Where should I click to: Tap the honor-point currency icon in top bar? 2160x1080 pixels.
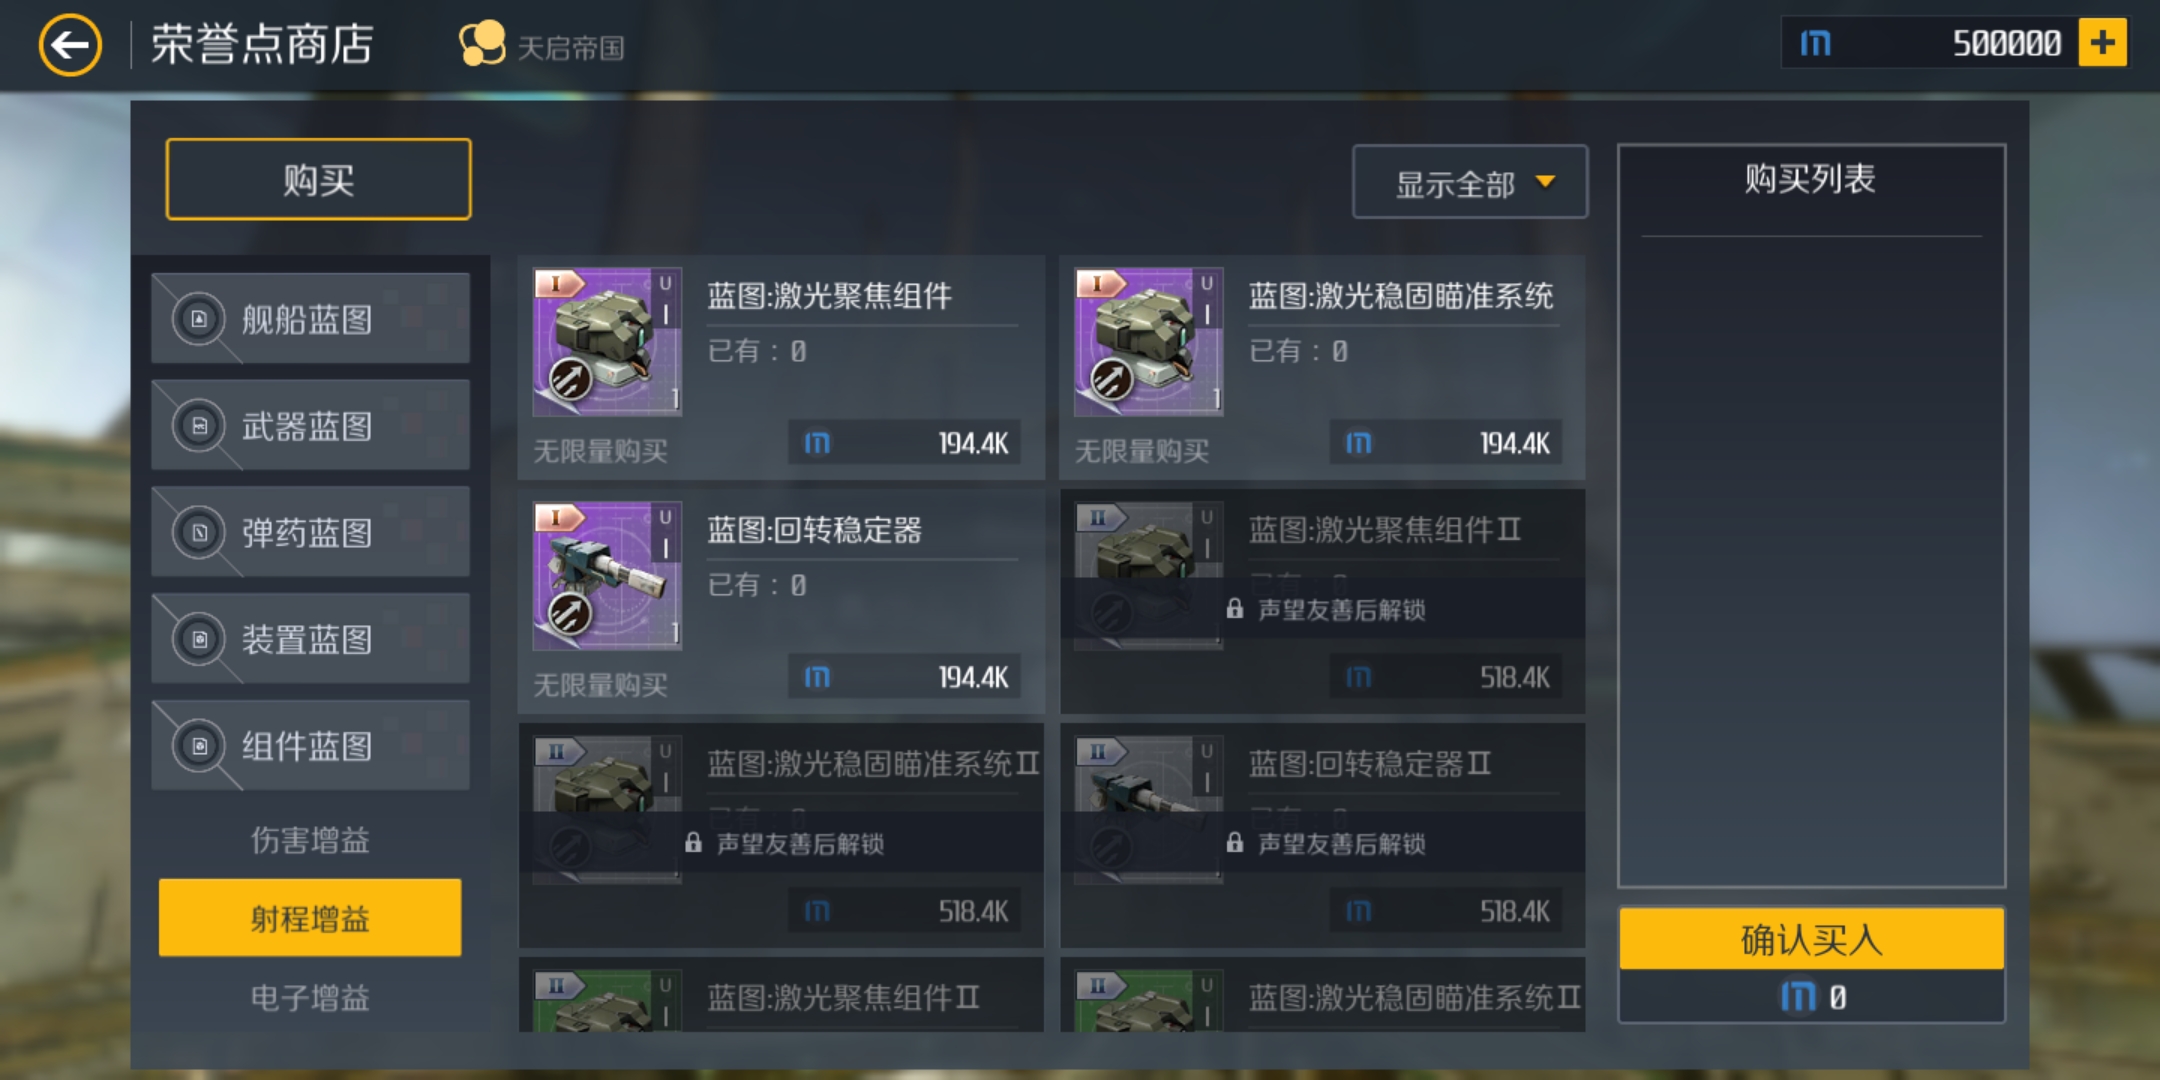(x=1815, y=43)
